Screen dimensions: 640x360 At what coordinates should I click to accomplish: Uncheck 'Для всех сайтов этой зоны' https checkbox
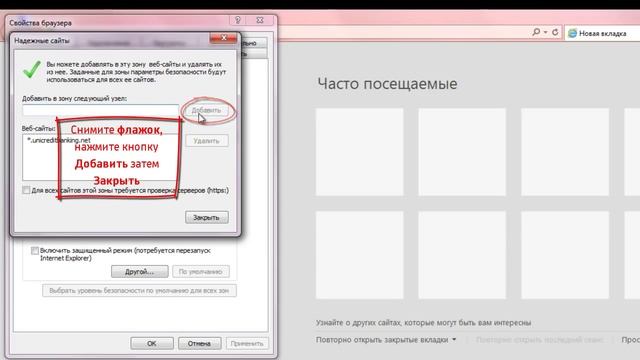pyautogui.click(x=26, y=190)
